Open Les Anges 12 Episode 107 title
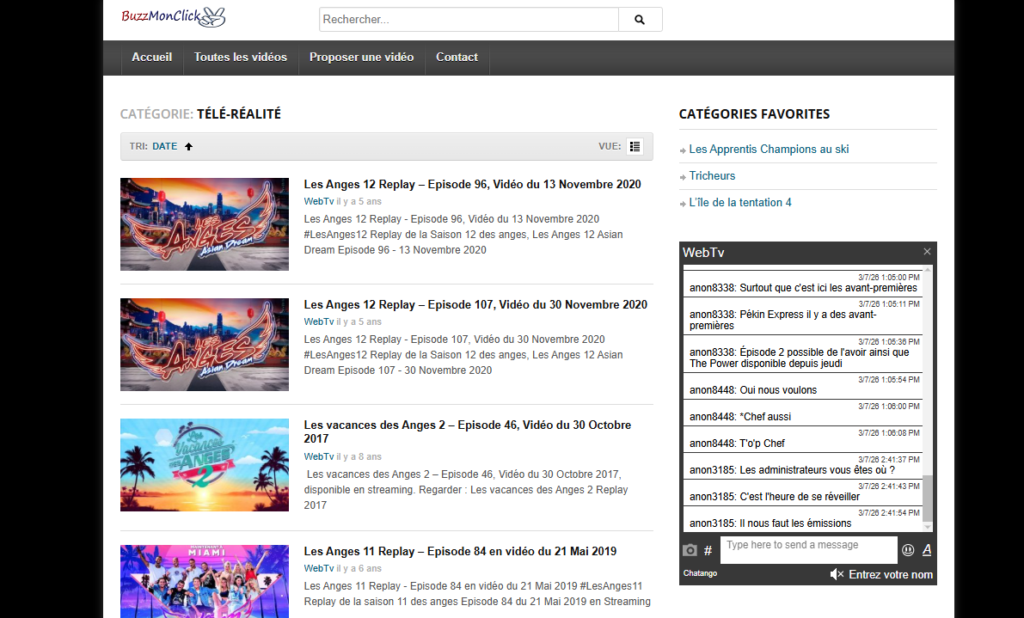The width and height of the screenshot is (1024, 618). 475,304
